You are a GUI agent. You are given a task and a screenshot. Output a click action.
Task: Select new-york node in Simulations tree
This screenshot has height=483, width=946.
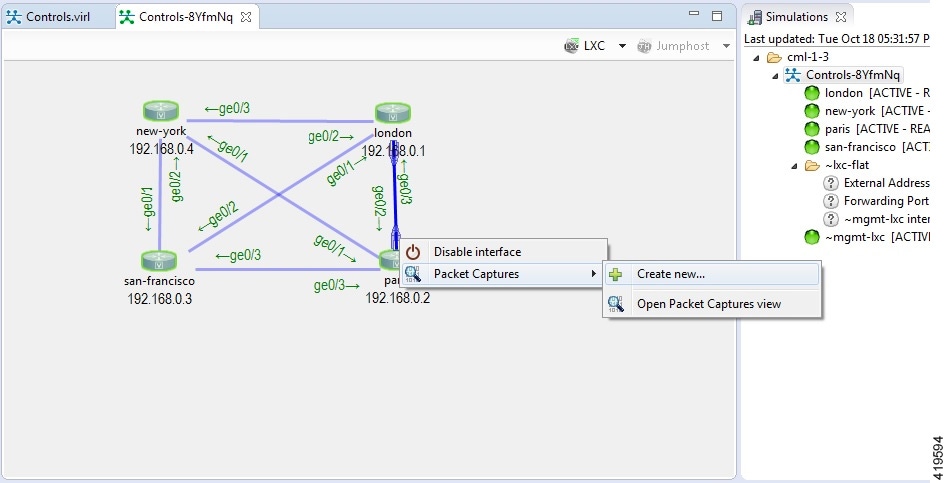tap(877, 111)
